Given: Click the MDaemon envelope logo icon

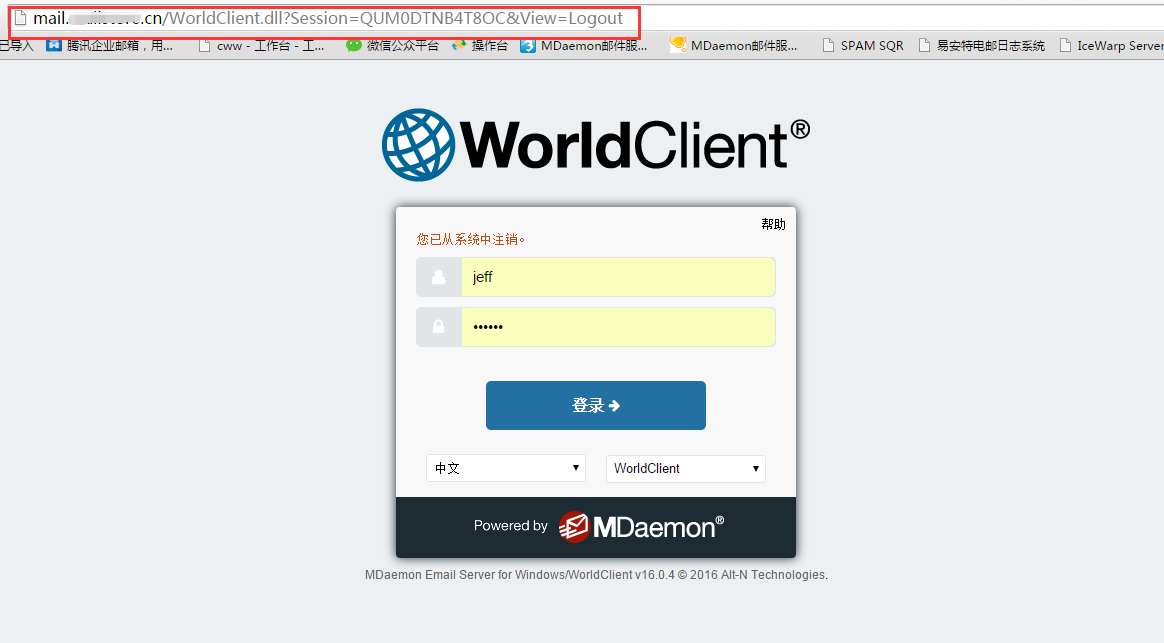Looking at the screenshot, I should pyautogui.click(x=574, y=527).
